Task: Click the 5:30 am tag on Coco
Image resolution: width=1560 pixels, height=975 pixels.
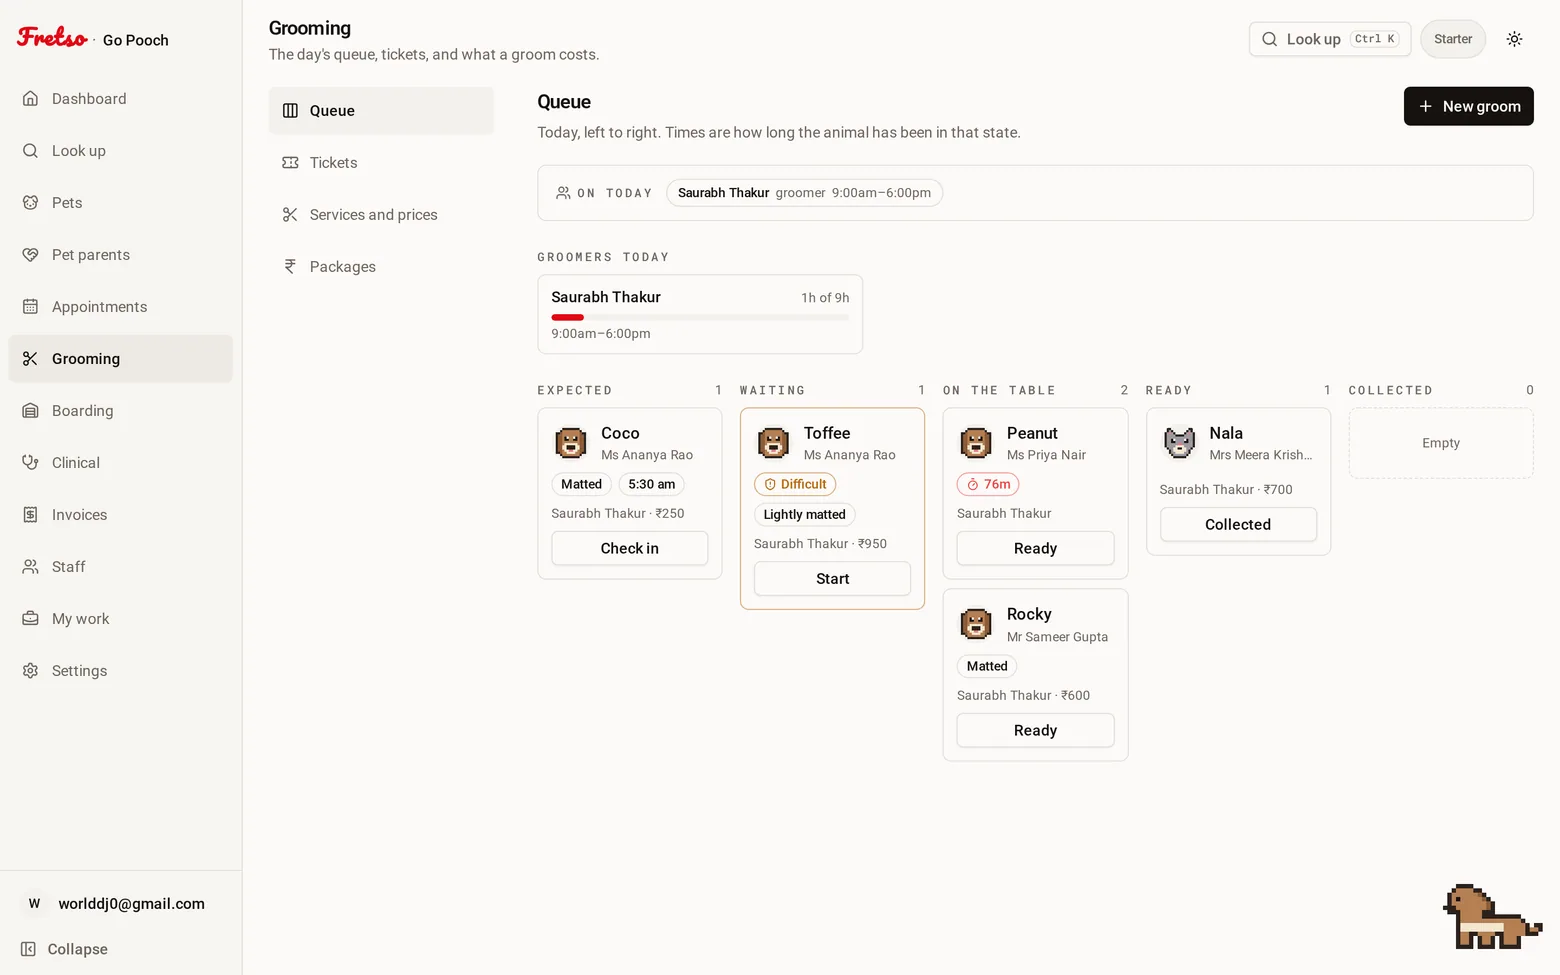Action: (x=652, y=484)
